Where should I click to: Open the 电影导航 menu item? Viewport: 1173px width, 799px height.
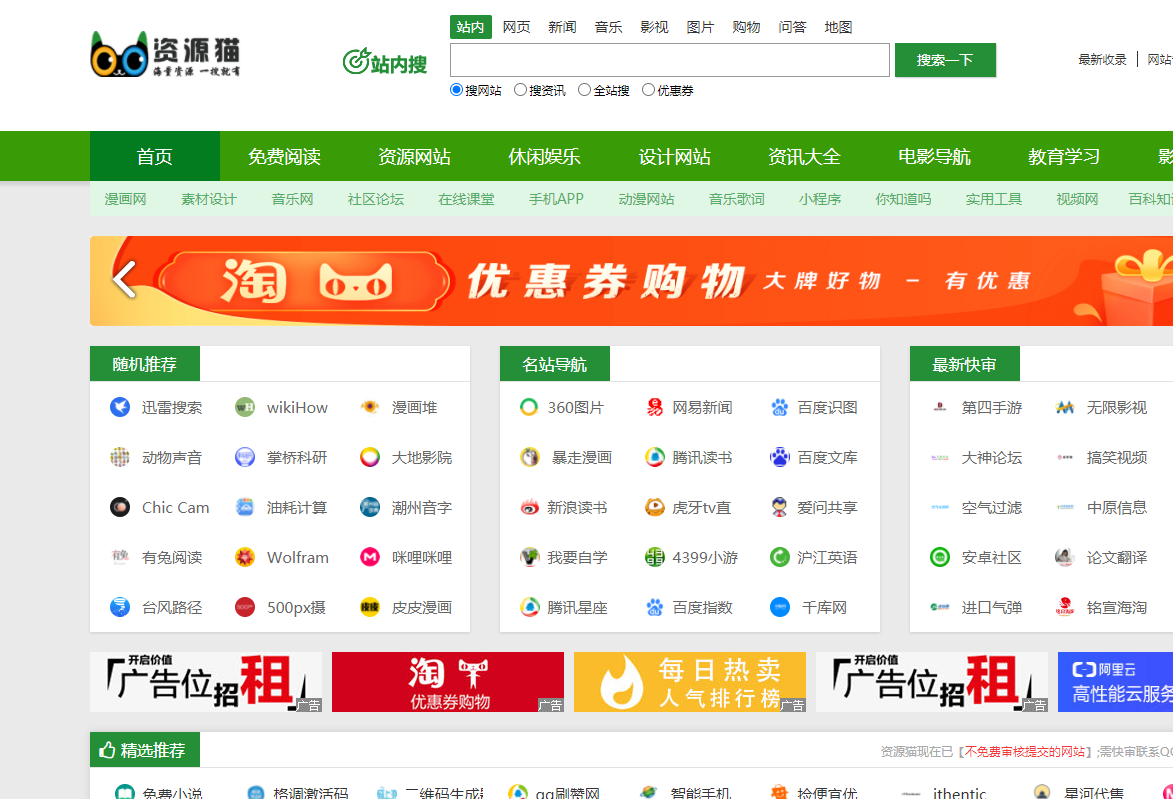934,156
